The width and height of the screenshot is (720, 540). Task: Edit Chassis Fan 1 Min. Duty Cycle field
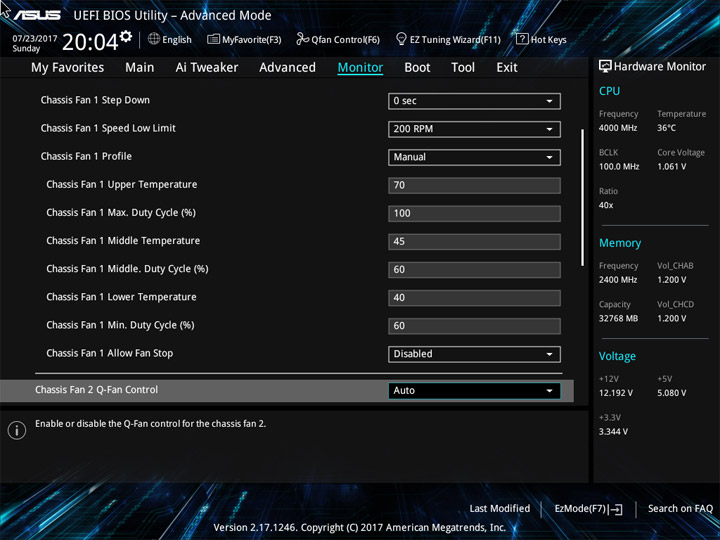tap(474, 326)
